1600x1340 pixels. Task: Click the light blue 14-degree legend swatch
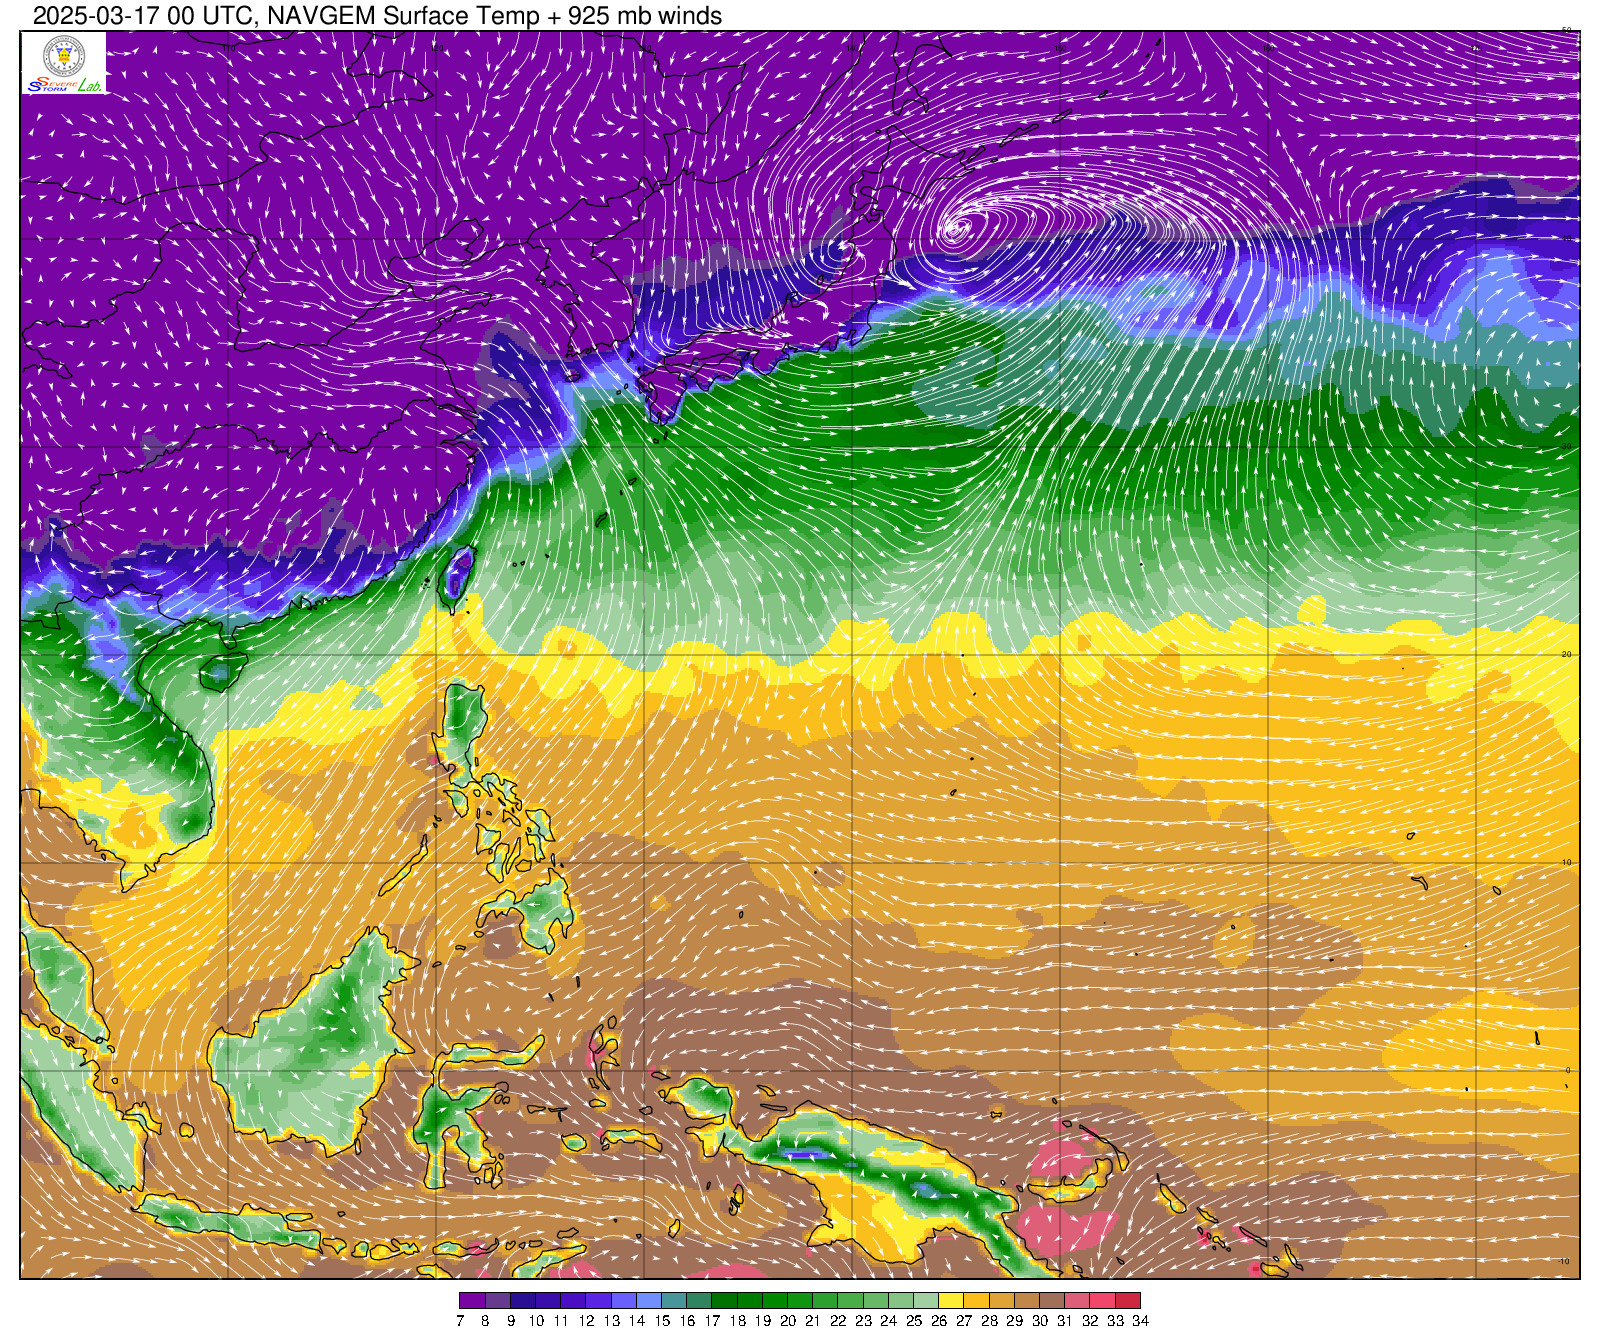[x=649, y=1300]
